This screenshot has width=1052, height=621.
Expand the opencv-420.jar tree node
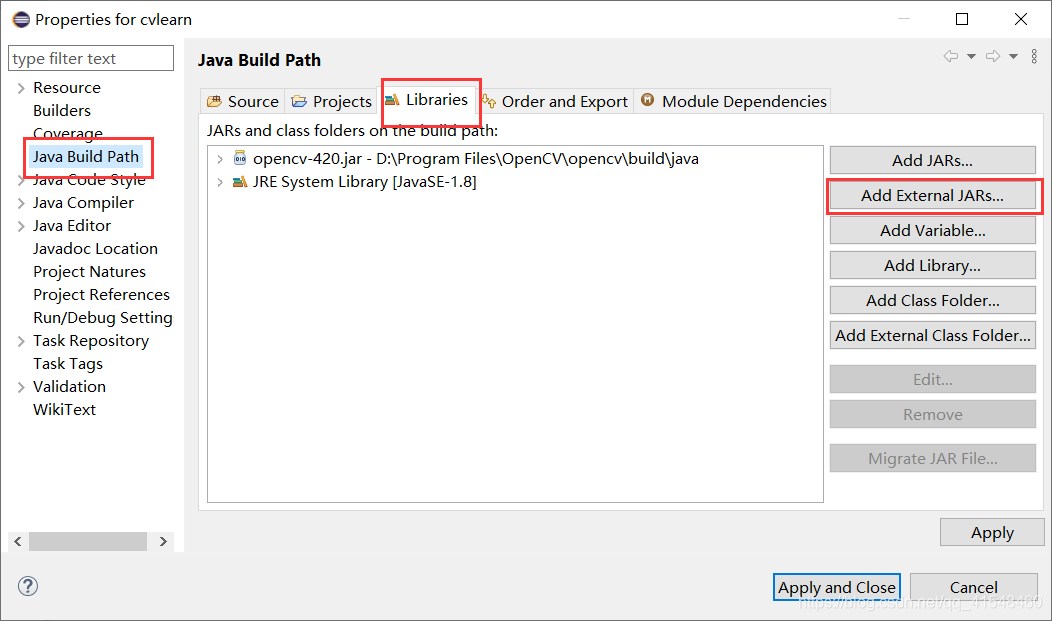coord(220,158)
